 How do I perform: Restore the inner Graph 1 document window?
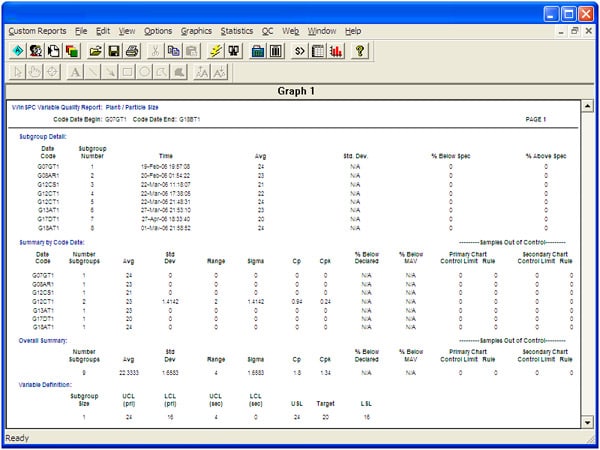click(x=573, y=31)
